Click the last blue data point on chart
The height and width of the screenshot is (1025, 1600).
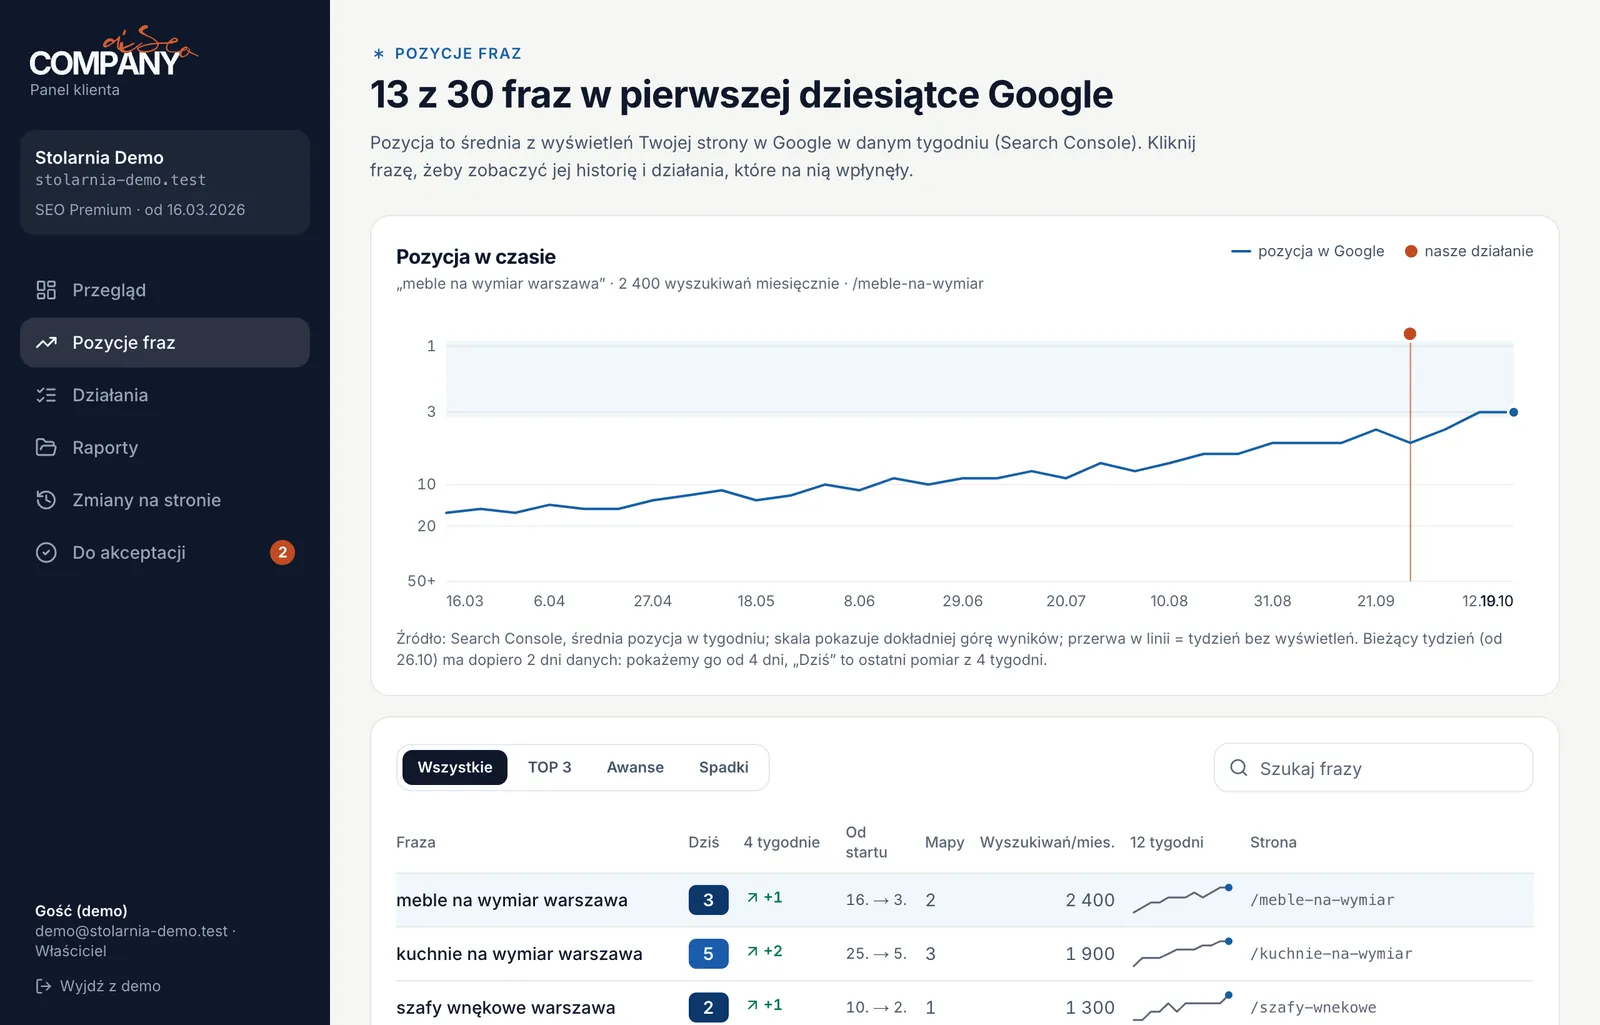click(x=1513, y=412)
